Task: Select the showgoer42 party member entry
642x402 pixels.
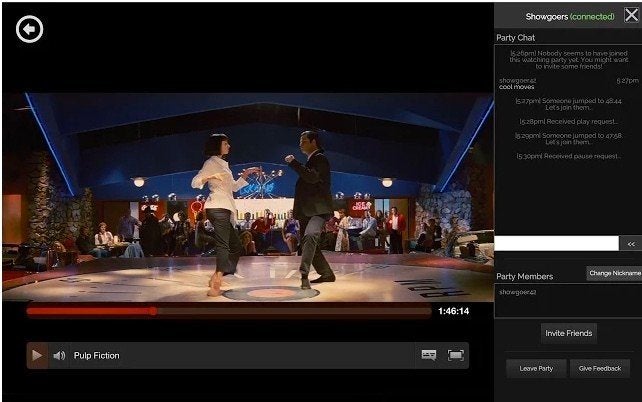Action: 518,292
